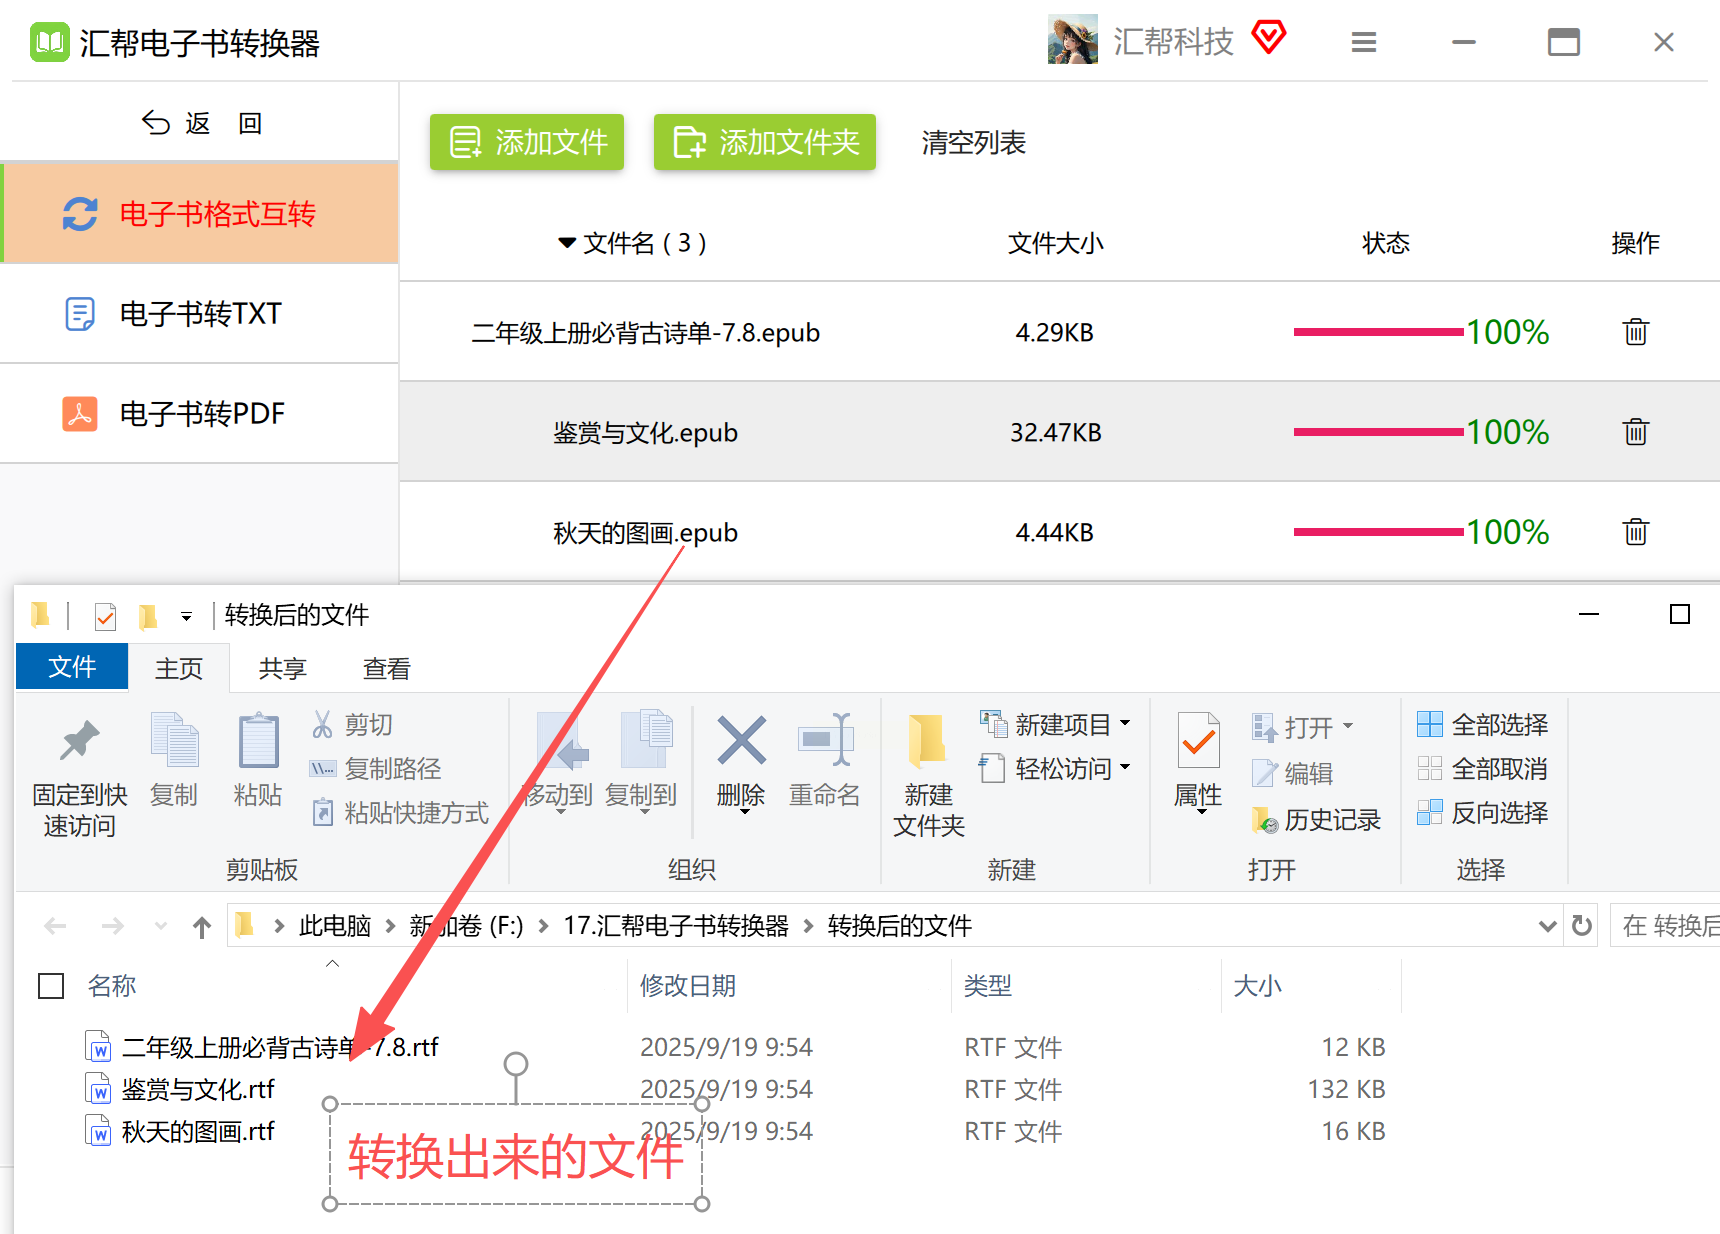Image resolution: width=1720 pixels, height=1234 pixels.
Task: Click 复制路径 in clipboard group
Action: (x=376, y=768)
